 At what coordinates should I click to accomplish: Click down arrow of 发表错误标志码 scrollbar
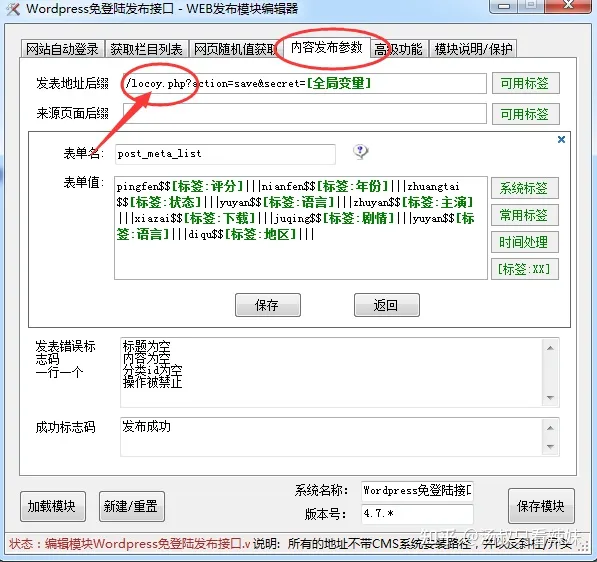(x=551, y=398)
